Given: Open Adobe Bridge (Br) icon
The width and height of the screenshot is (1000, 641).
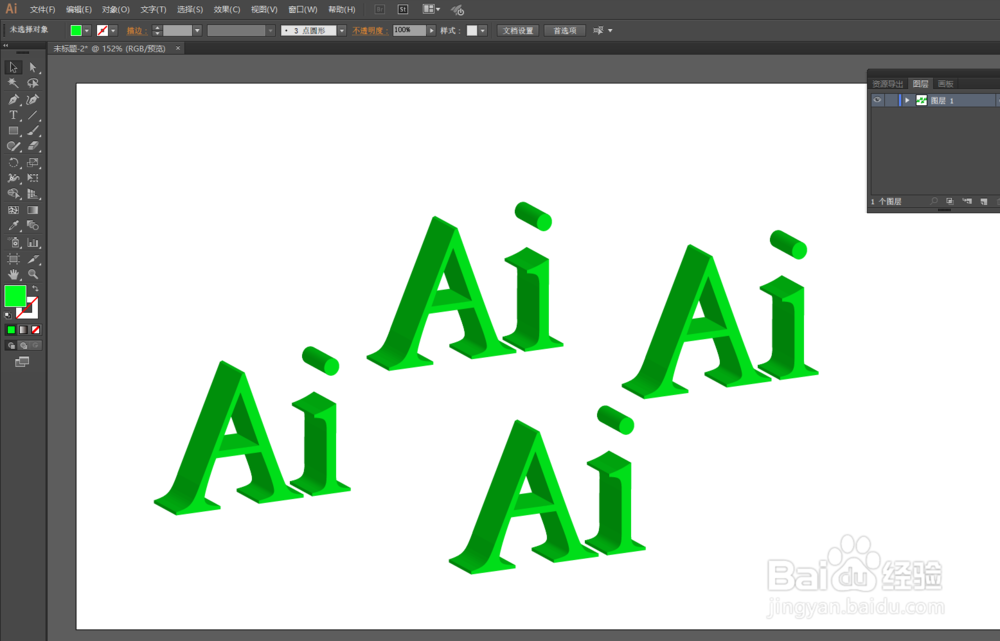Looking at the screenshot, I should click(379, 9).
